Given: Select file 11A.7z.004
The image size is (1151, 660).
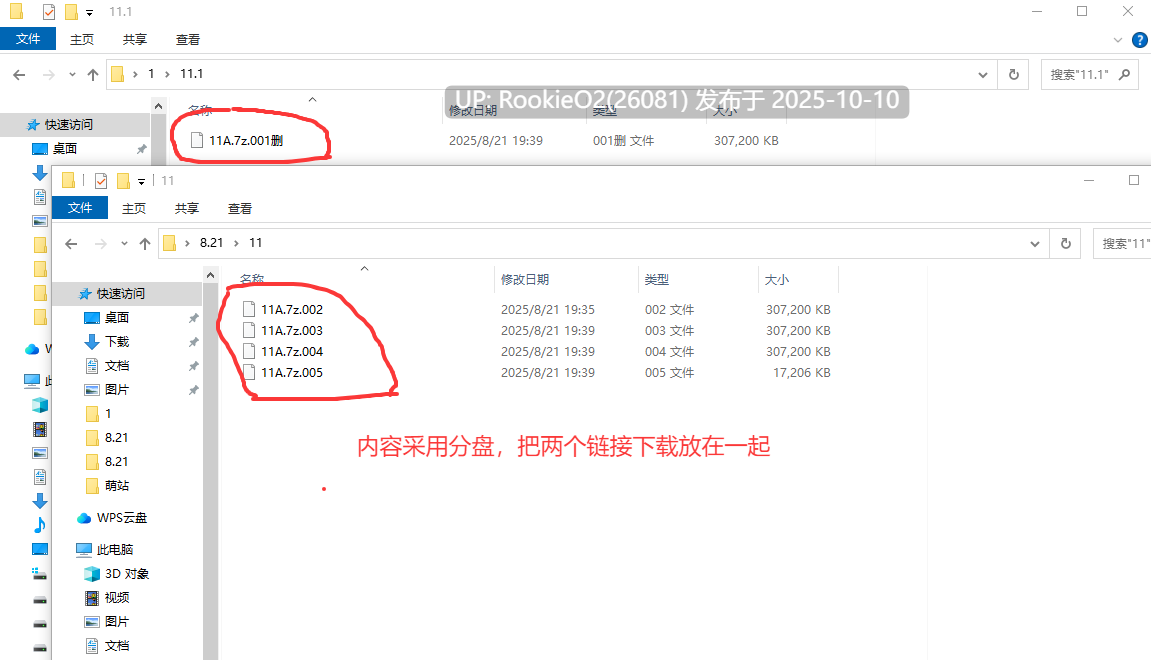Looking at the screenshot, I should pyautogui.click(x=291, y=352).
